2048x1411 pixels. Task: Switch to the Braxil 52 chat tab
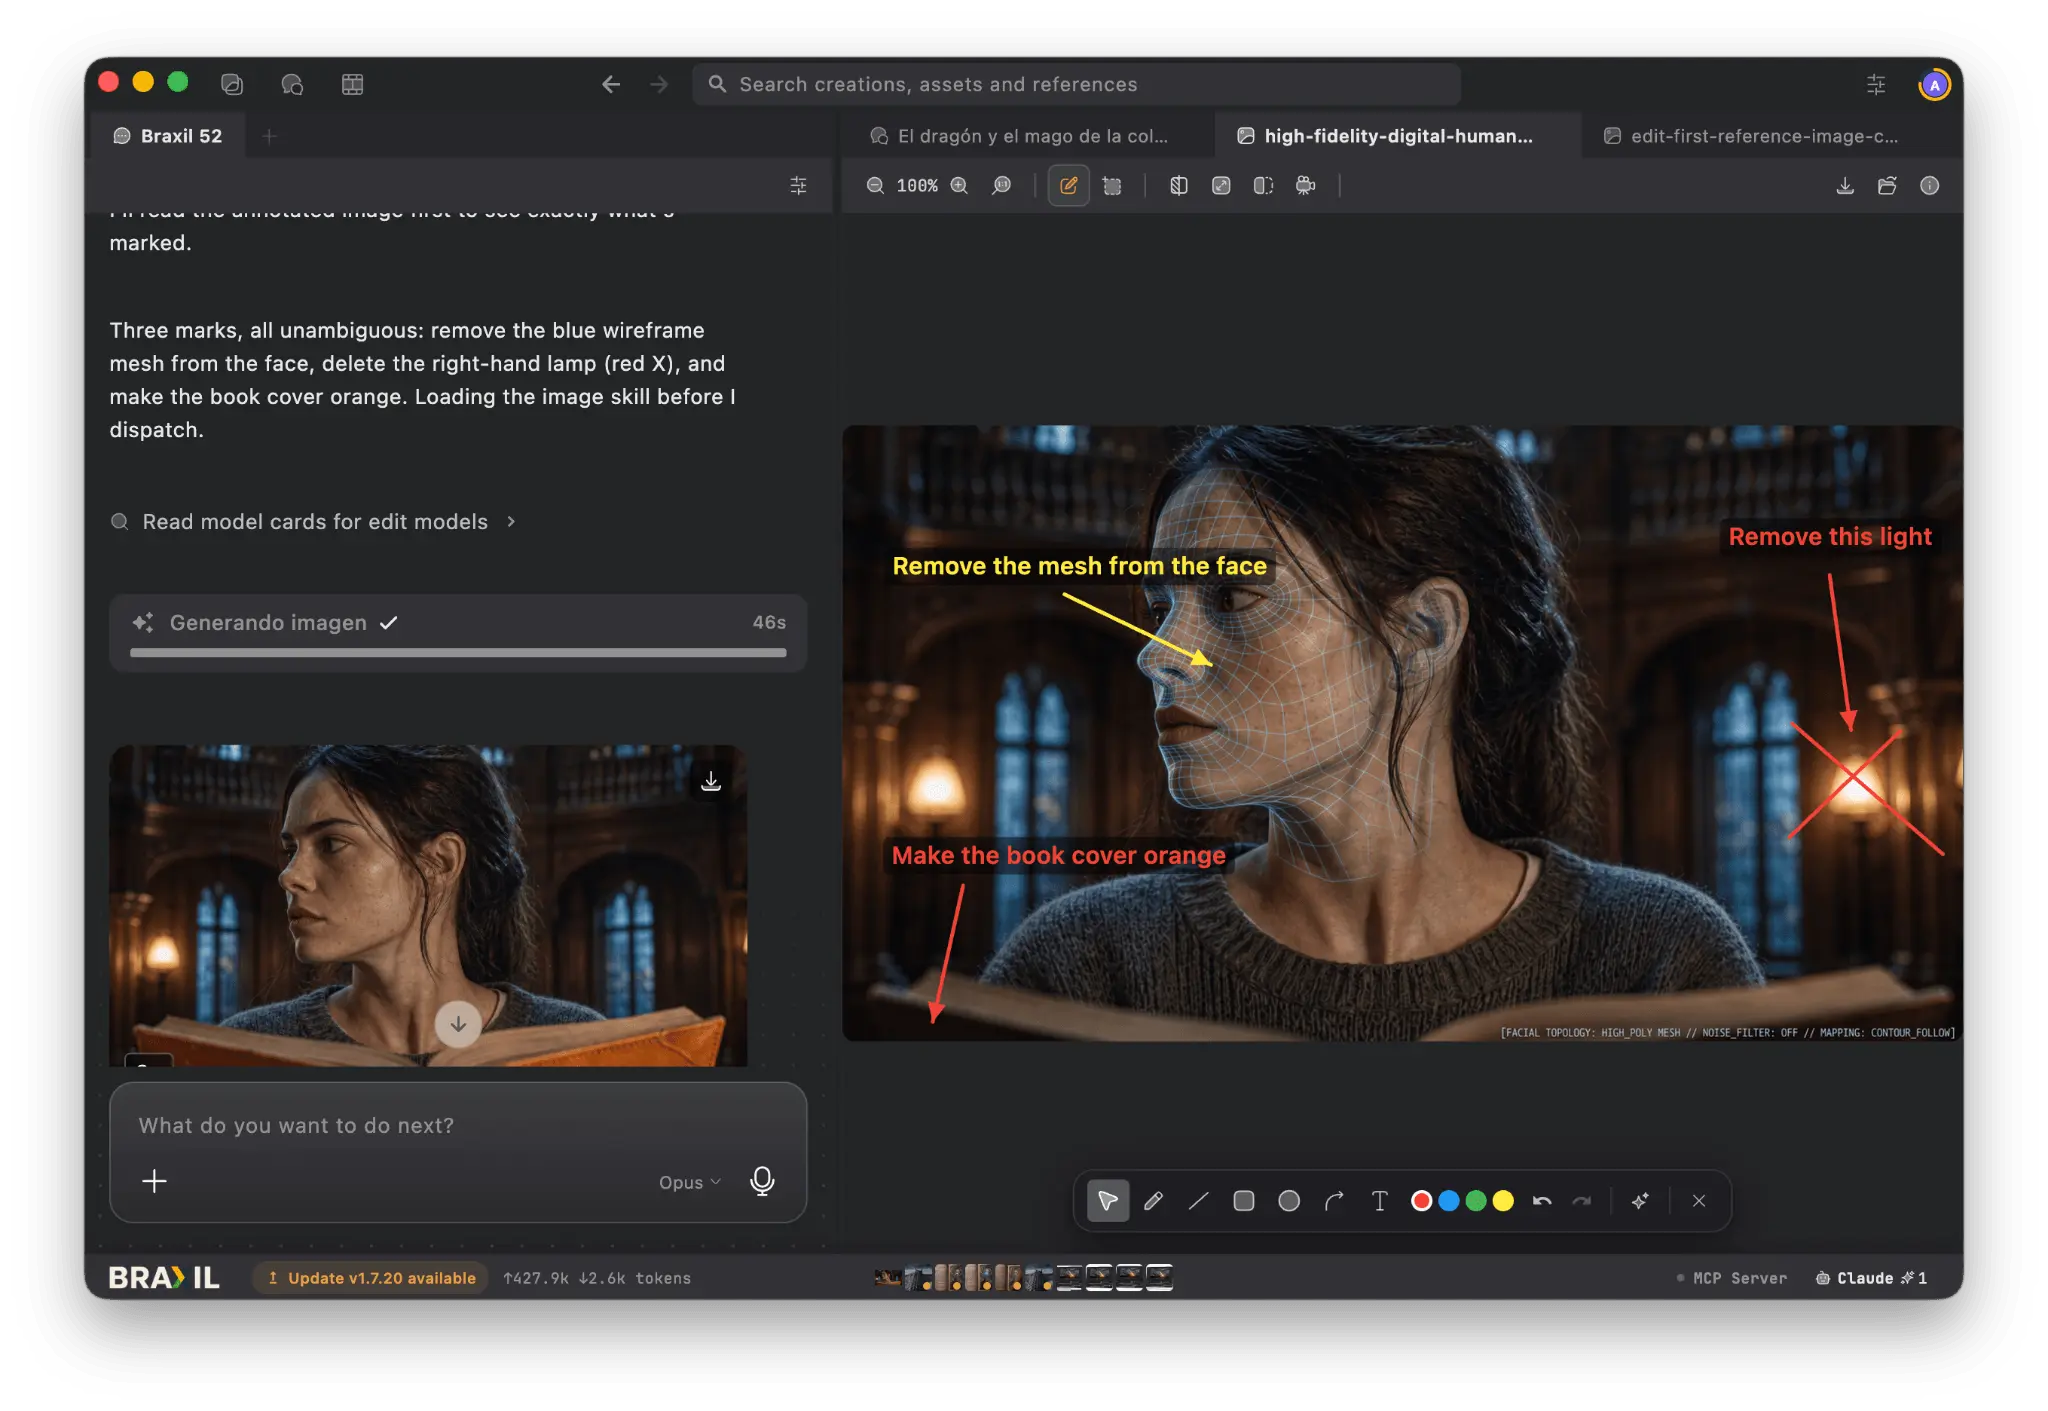pyautogui.click(x=167, y=136)
